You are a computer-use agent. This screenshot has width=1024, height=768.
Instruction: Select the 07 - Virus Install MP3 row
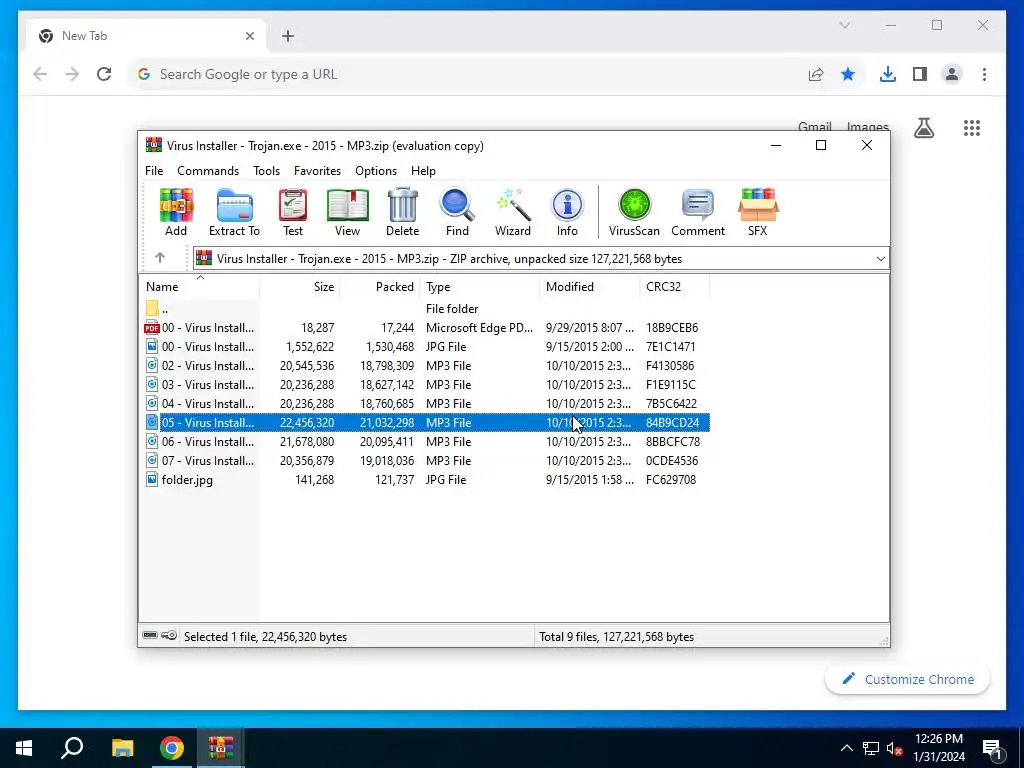(425, 460)
